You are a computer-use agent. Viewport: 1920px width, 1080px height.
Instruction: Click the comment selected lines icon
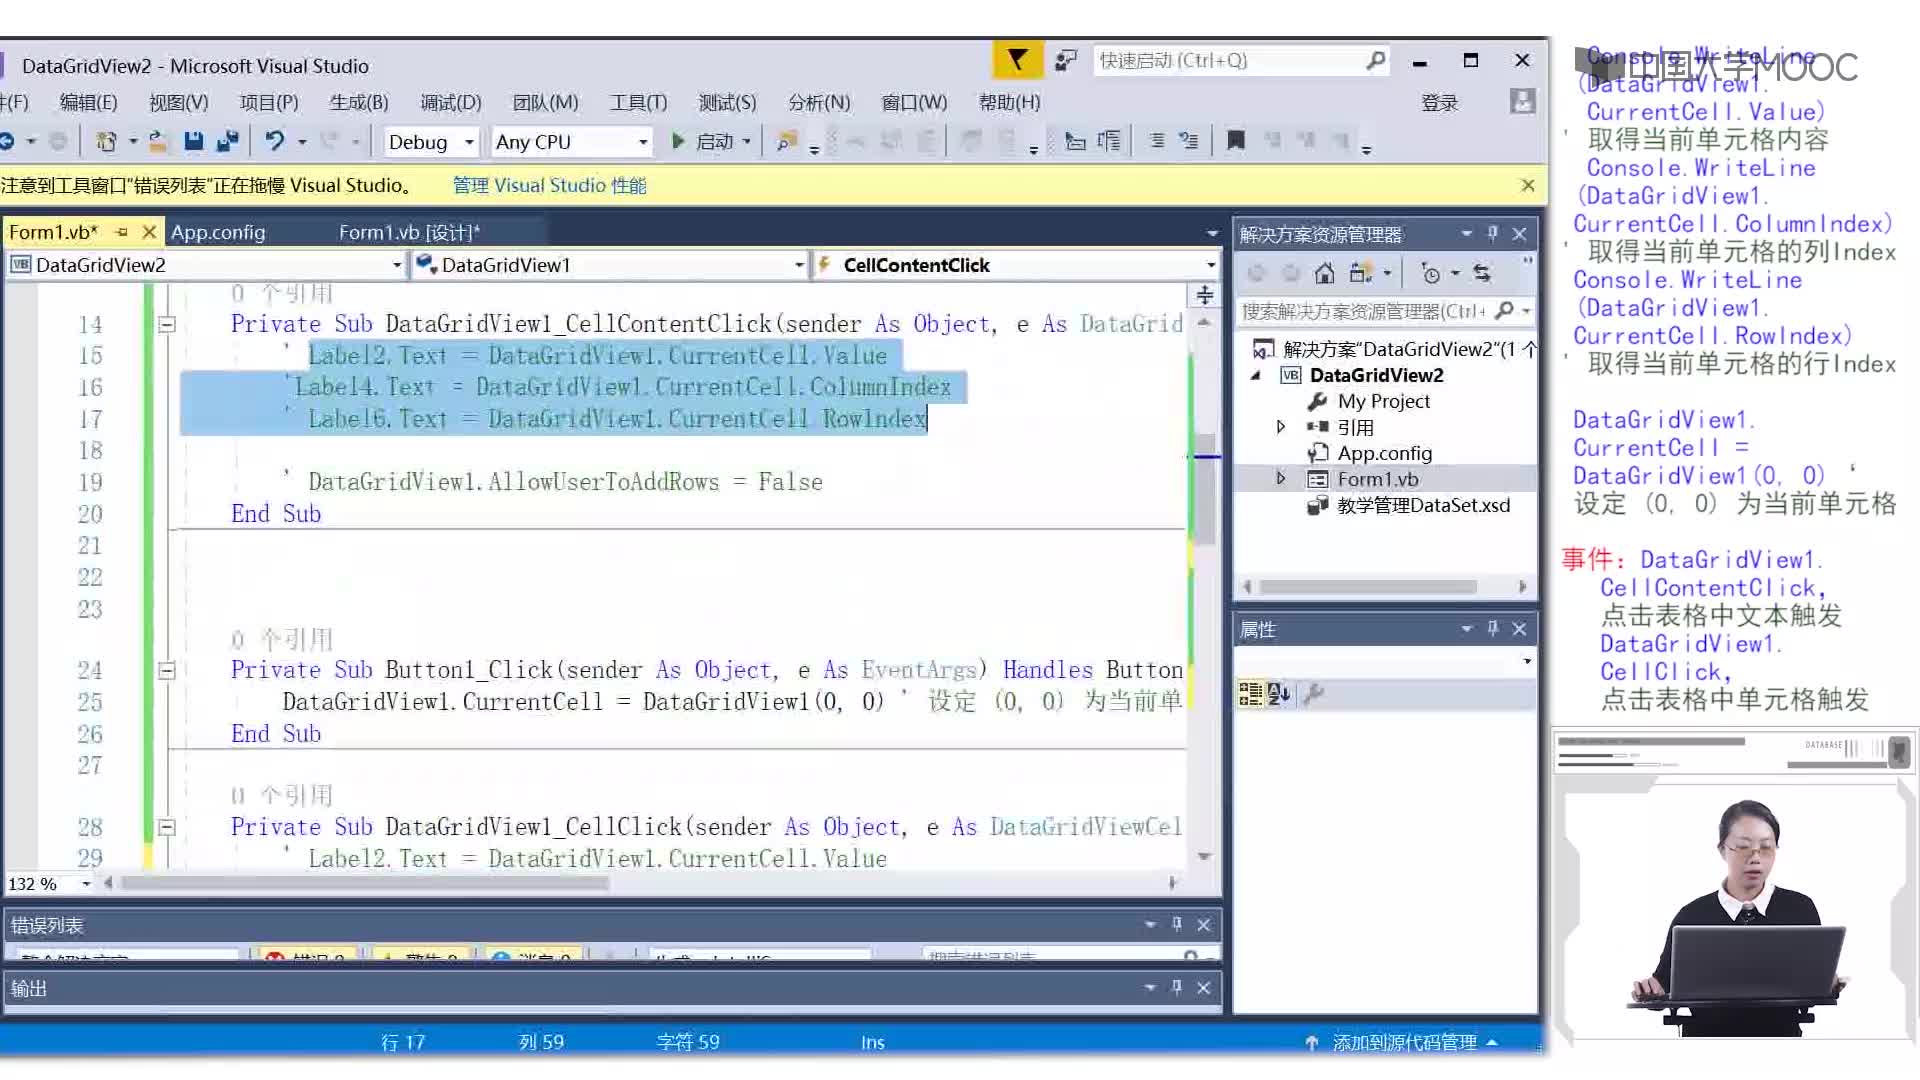pyautogui.click(x=1156, y=141)
